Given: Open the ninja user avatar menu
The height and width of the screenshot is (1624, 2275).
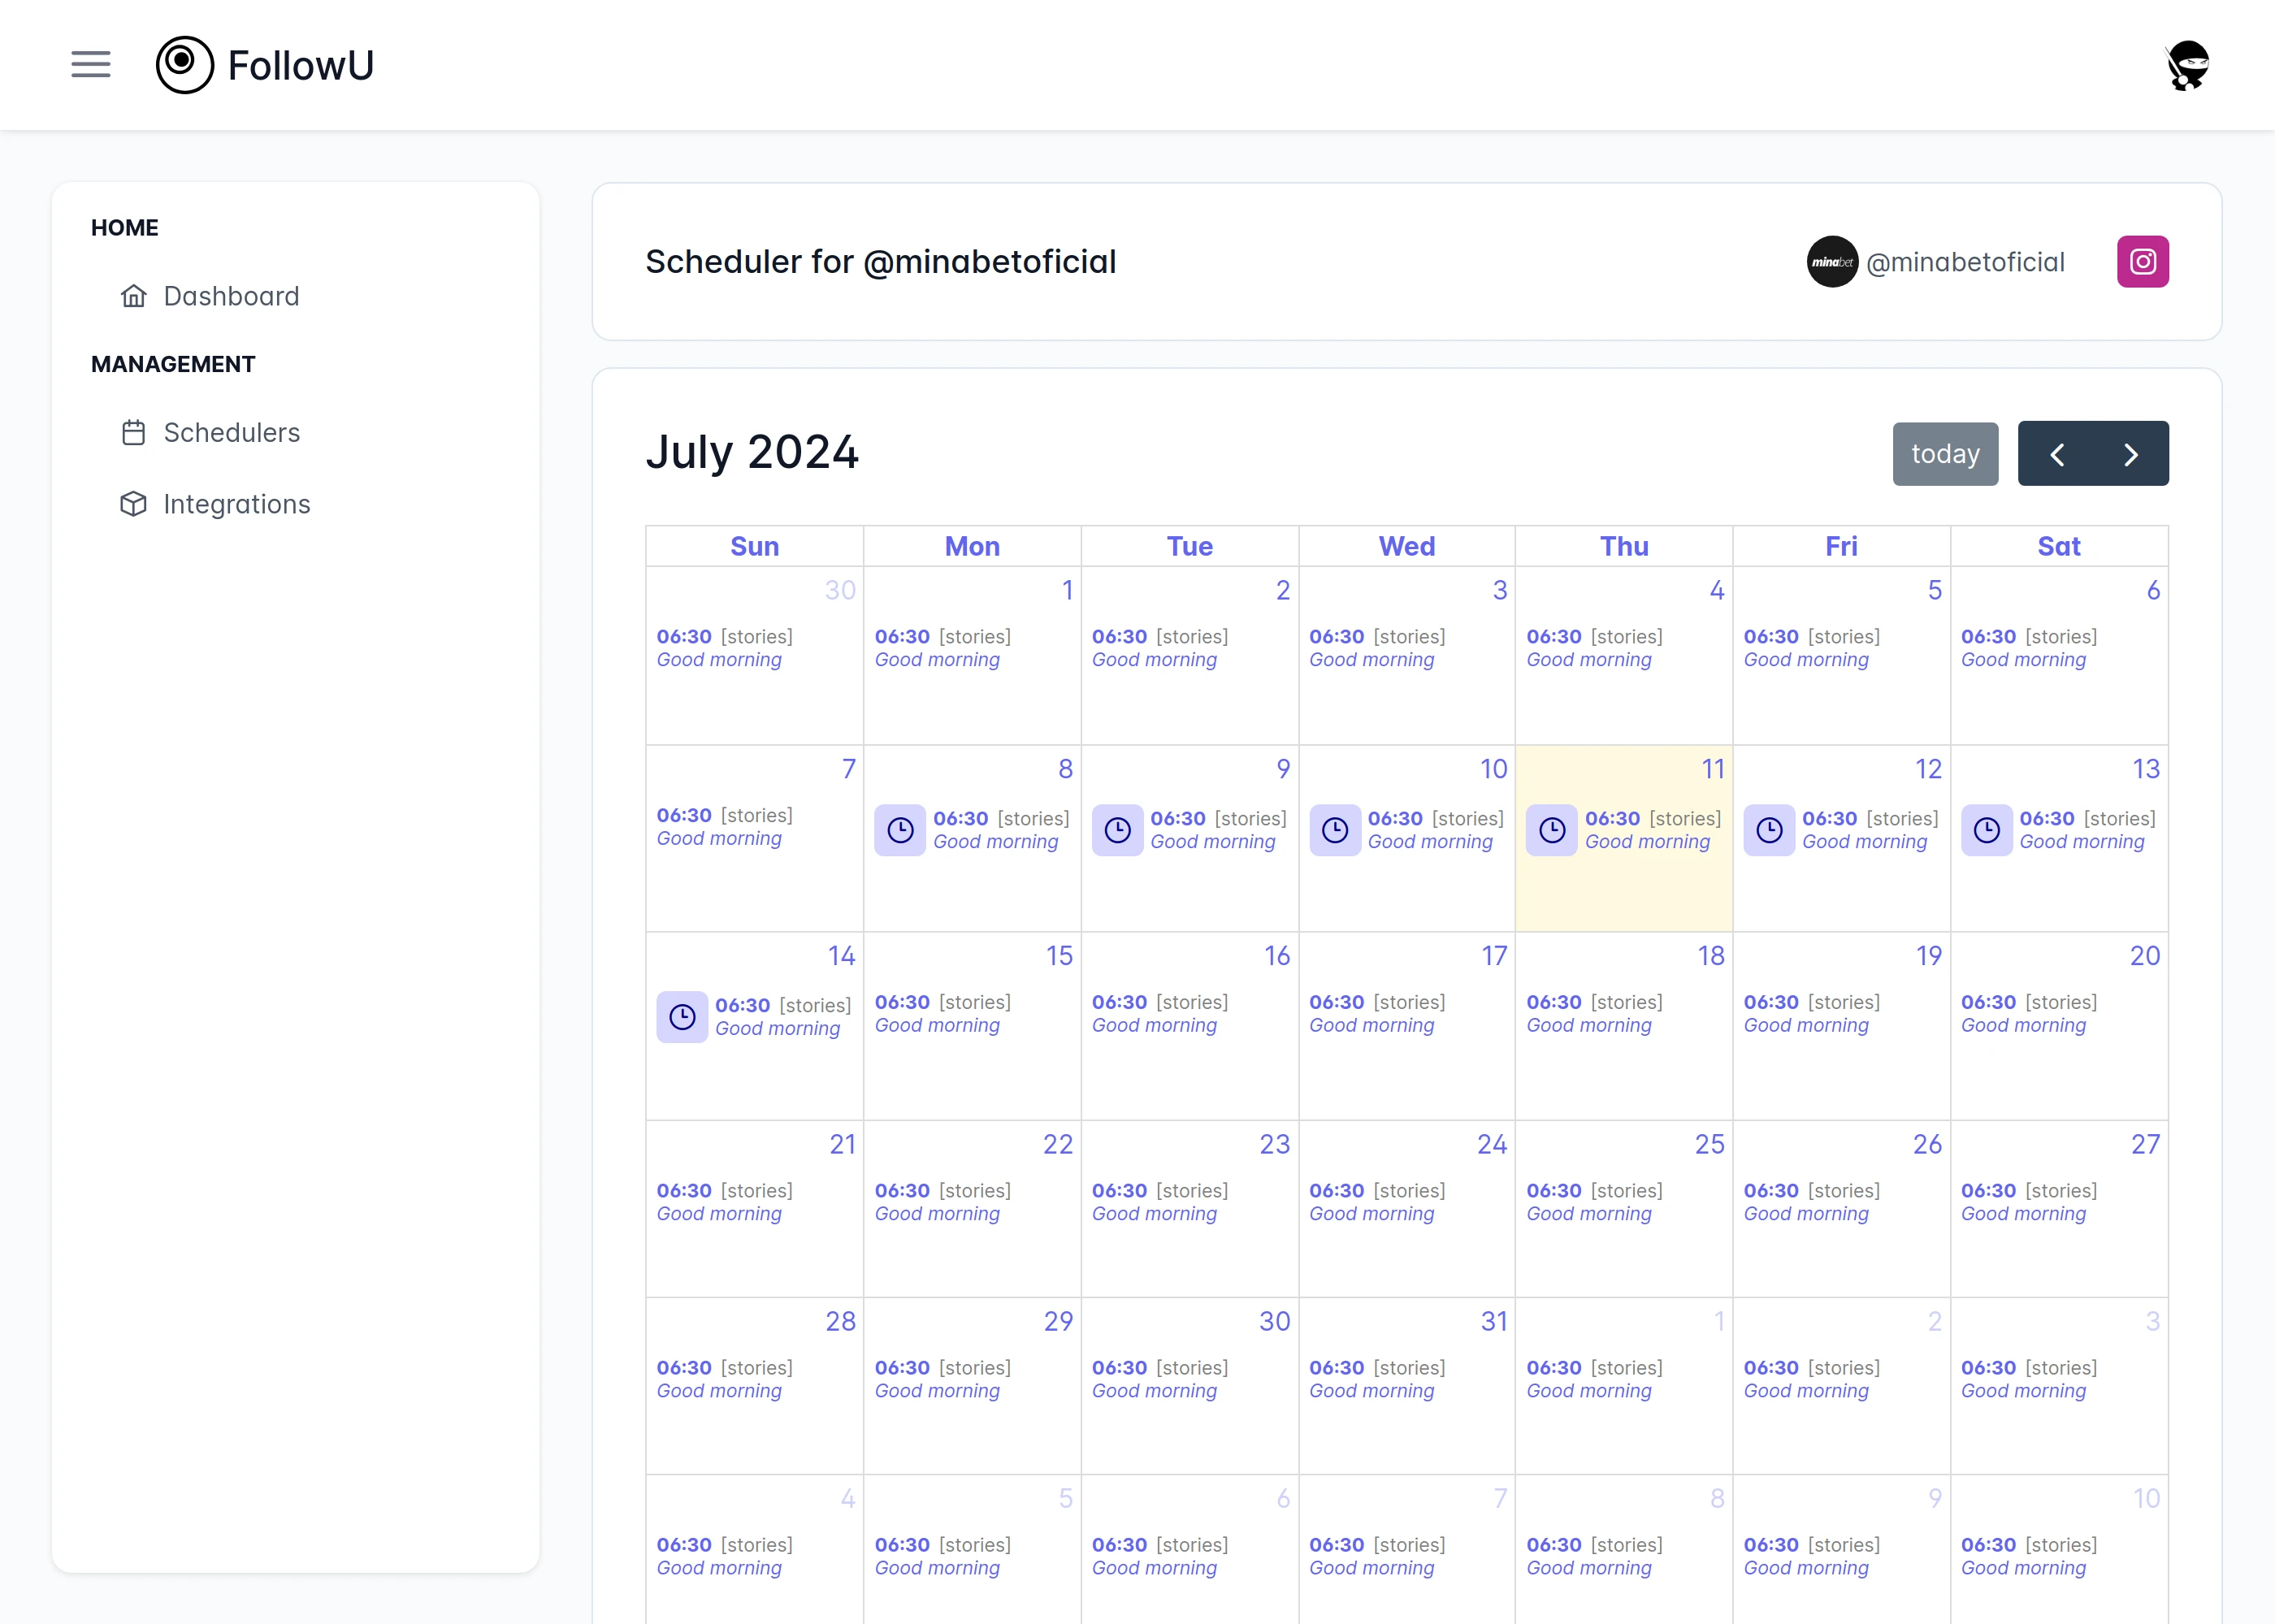Looking at the screenshot, I should pyautogui.click(x=2187, y=66).
